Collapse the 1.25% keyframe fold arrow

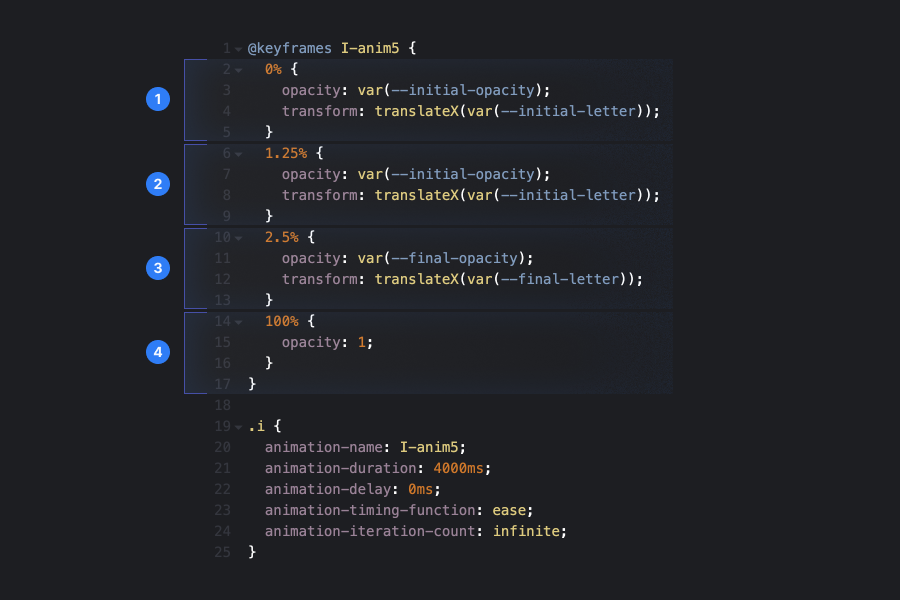(238, 154)
